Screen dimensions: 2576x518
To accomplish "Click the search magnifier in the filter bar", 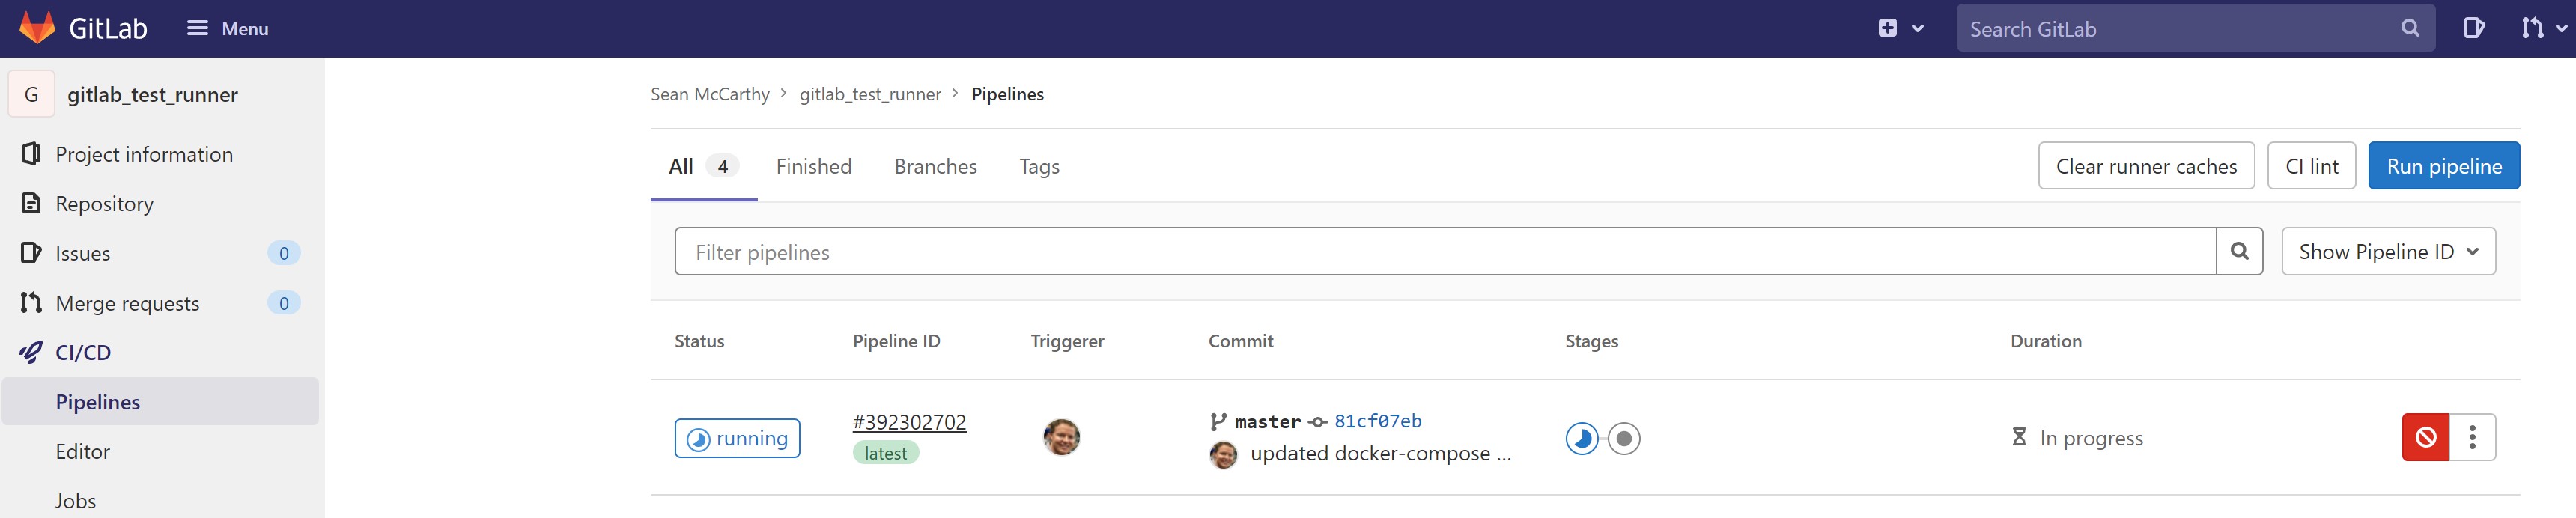I will [x=2241, y=251].
